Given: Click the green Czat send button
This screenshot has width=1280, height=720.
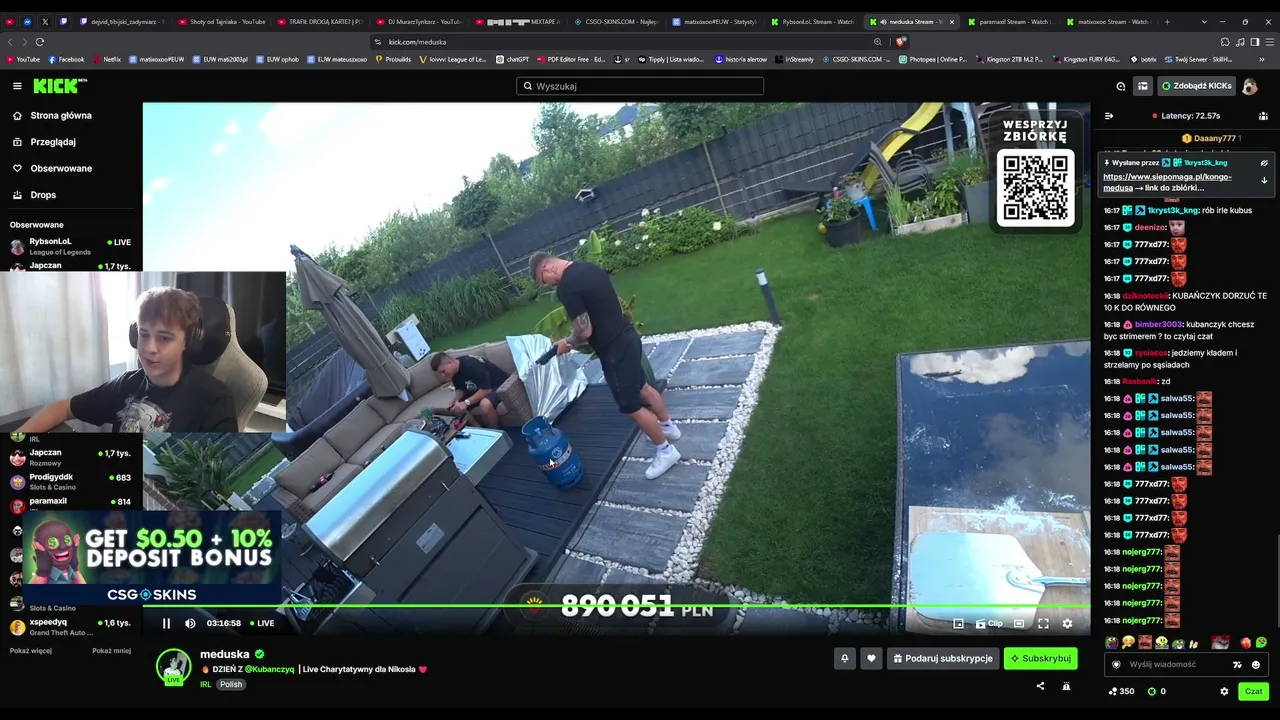Looking at the screenshot, I should pyautogui.click(x=1253, y=691).
